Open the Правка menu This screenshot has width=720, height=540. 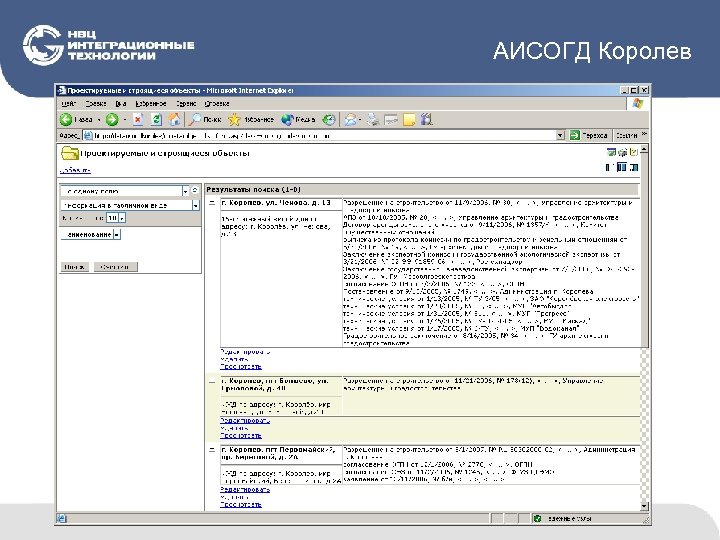tap(96, 104)
